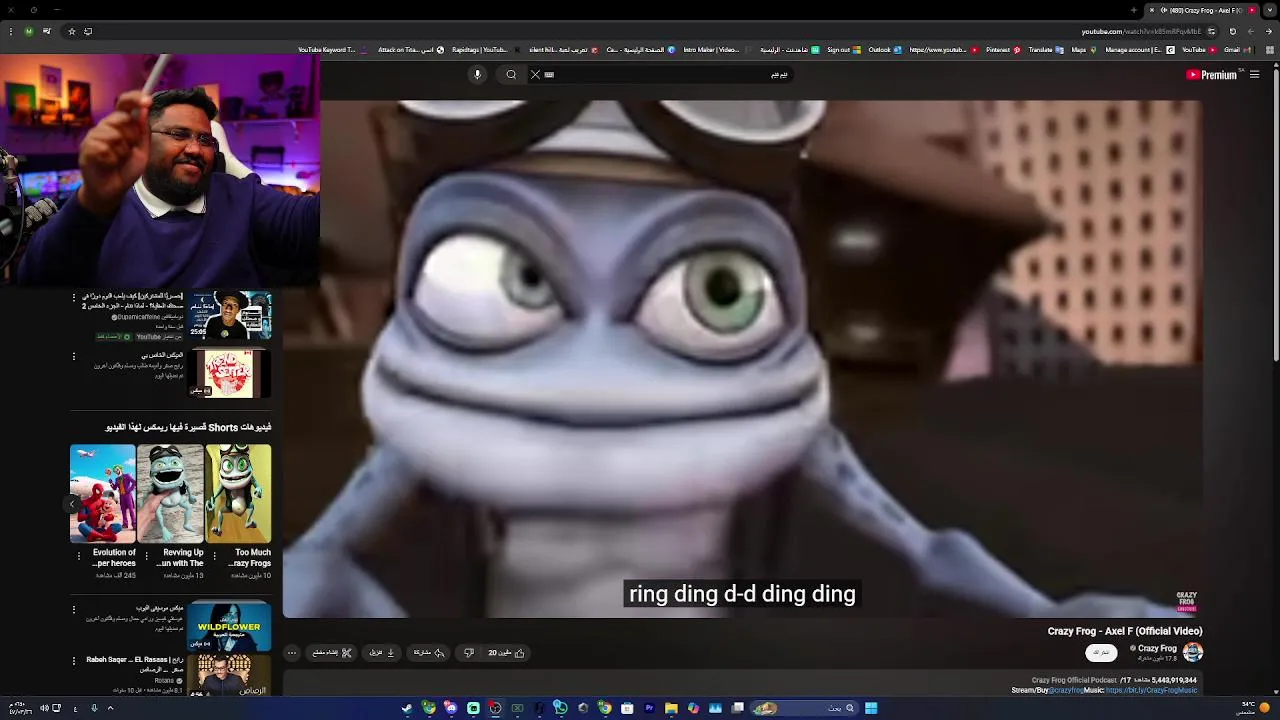1280x720 pixels.
Task: Click the @crazyfrog mention in description
Action: point(1066,690)
